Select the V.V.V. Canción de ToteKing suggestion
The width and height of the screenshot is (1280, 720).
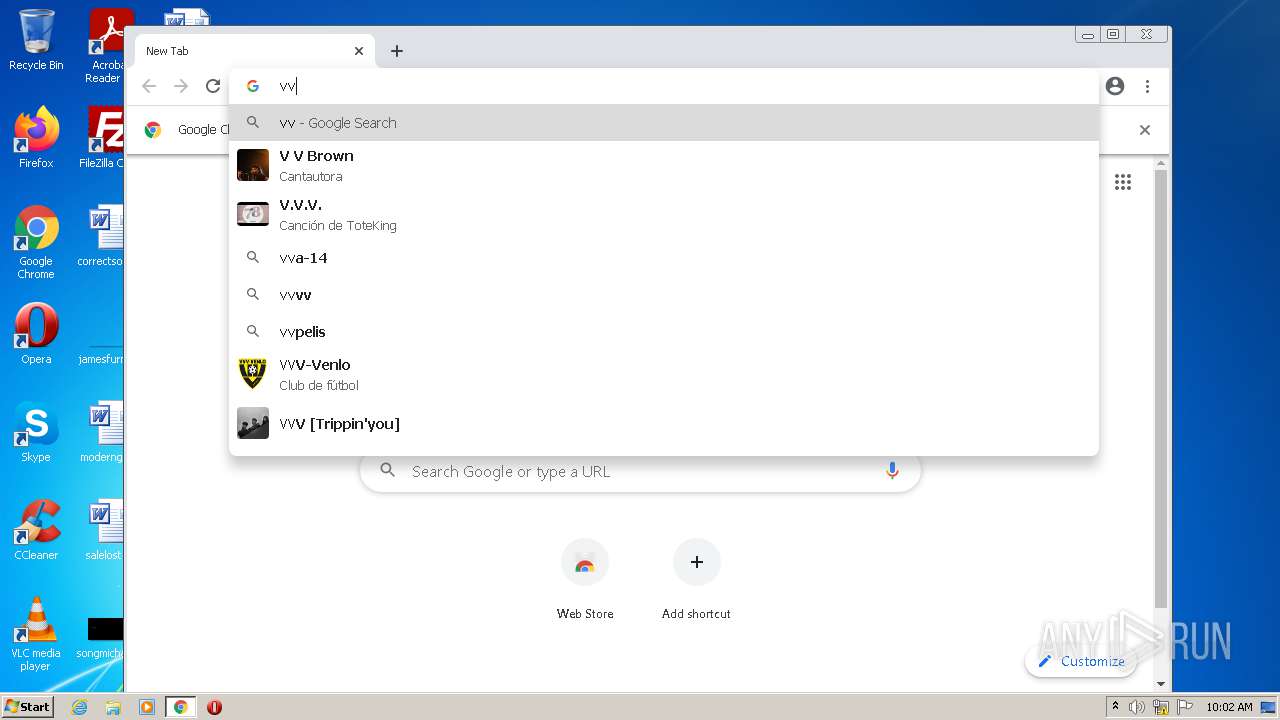click(x=664, y=214)
